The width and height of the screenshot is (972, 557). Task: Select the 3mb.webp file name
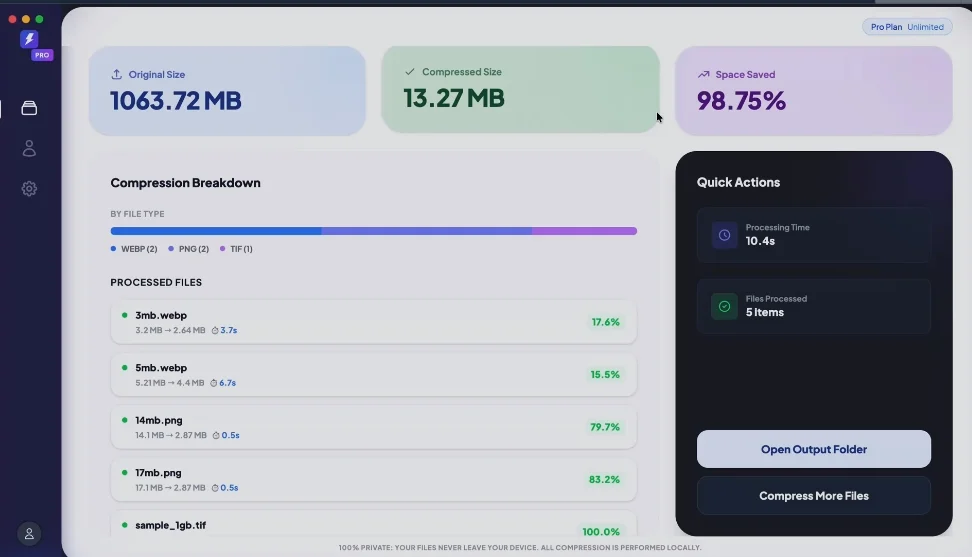161,315
